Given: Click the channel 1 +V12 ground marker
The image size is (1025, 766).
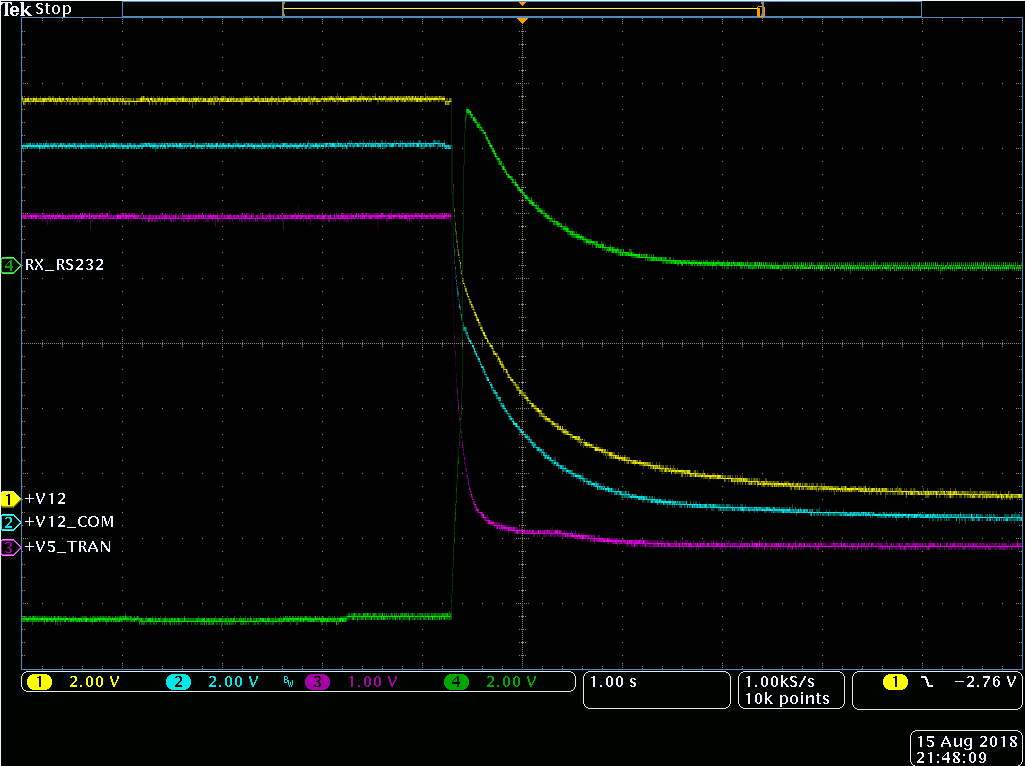Looking at the screenshot, I should click(11, 499).
